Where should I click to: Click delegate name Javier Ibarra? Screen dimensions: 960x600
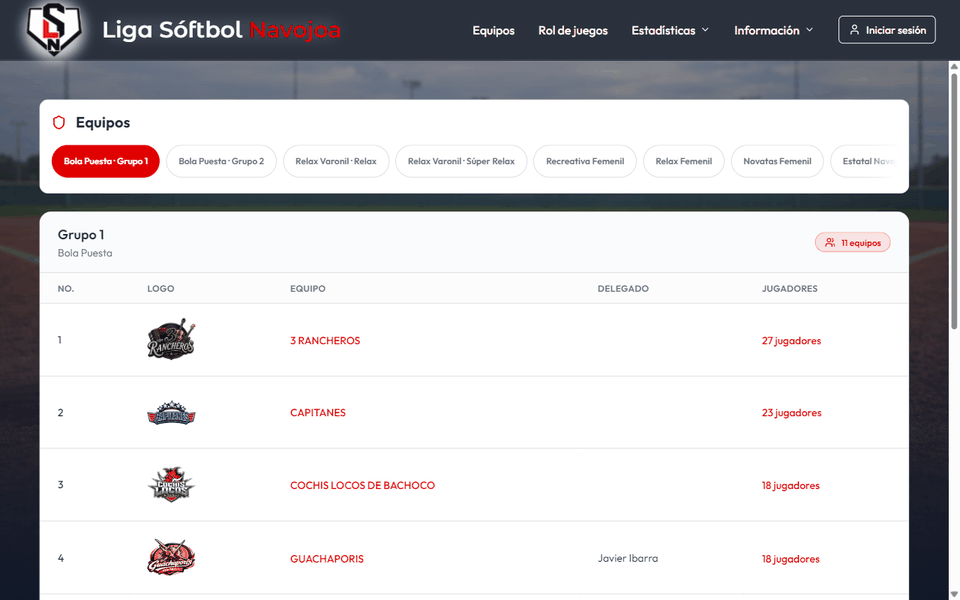(628, 558)
